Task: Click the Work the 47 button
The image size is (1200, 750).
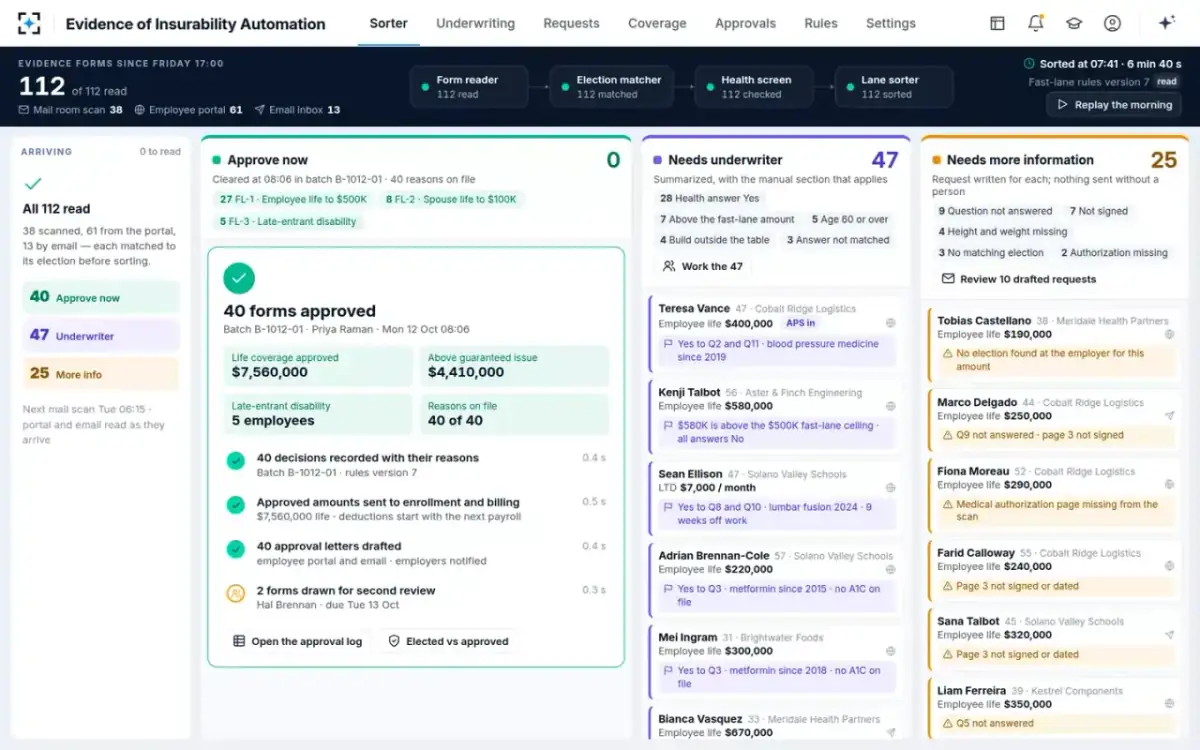Action: [702, 266]
